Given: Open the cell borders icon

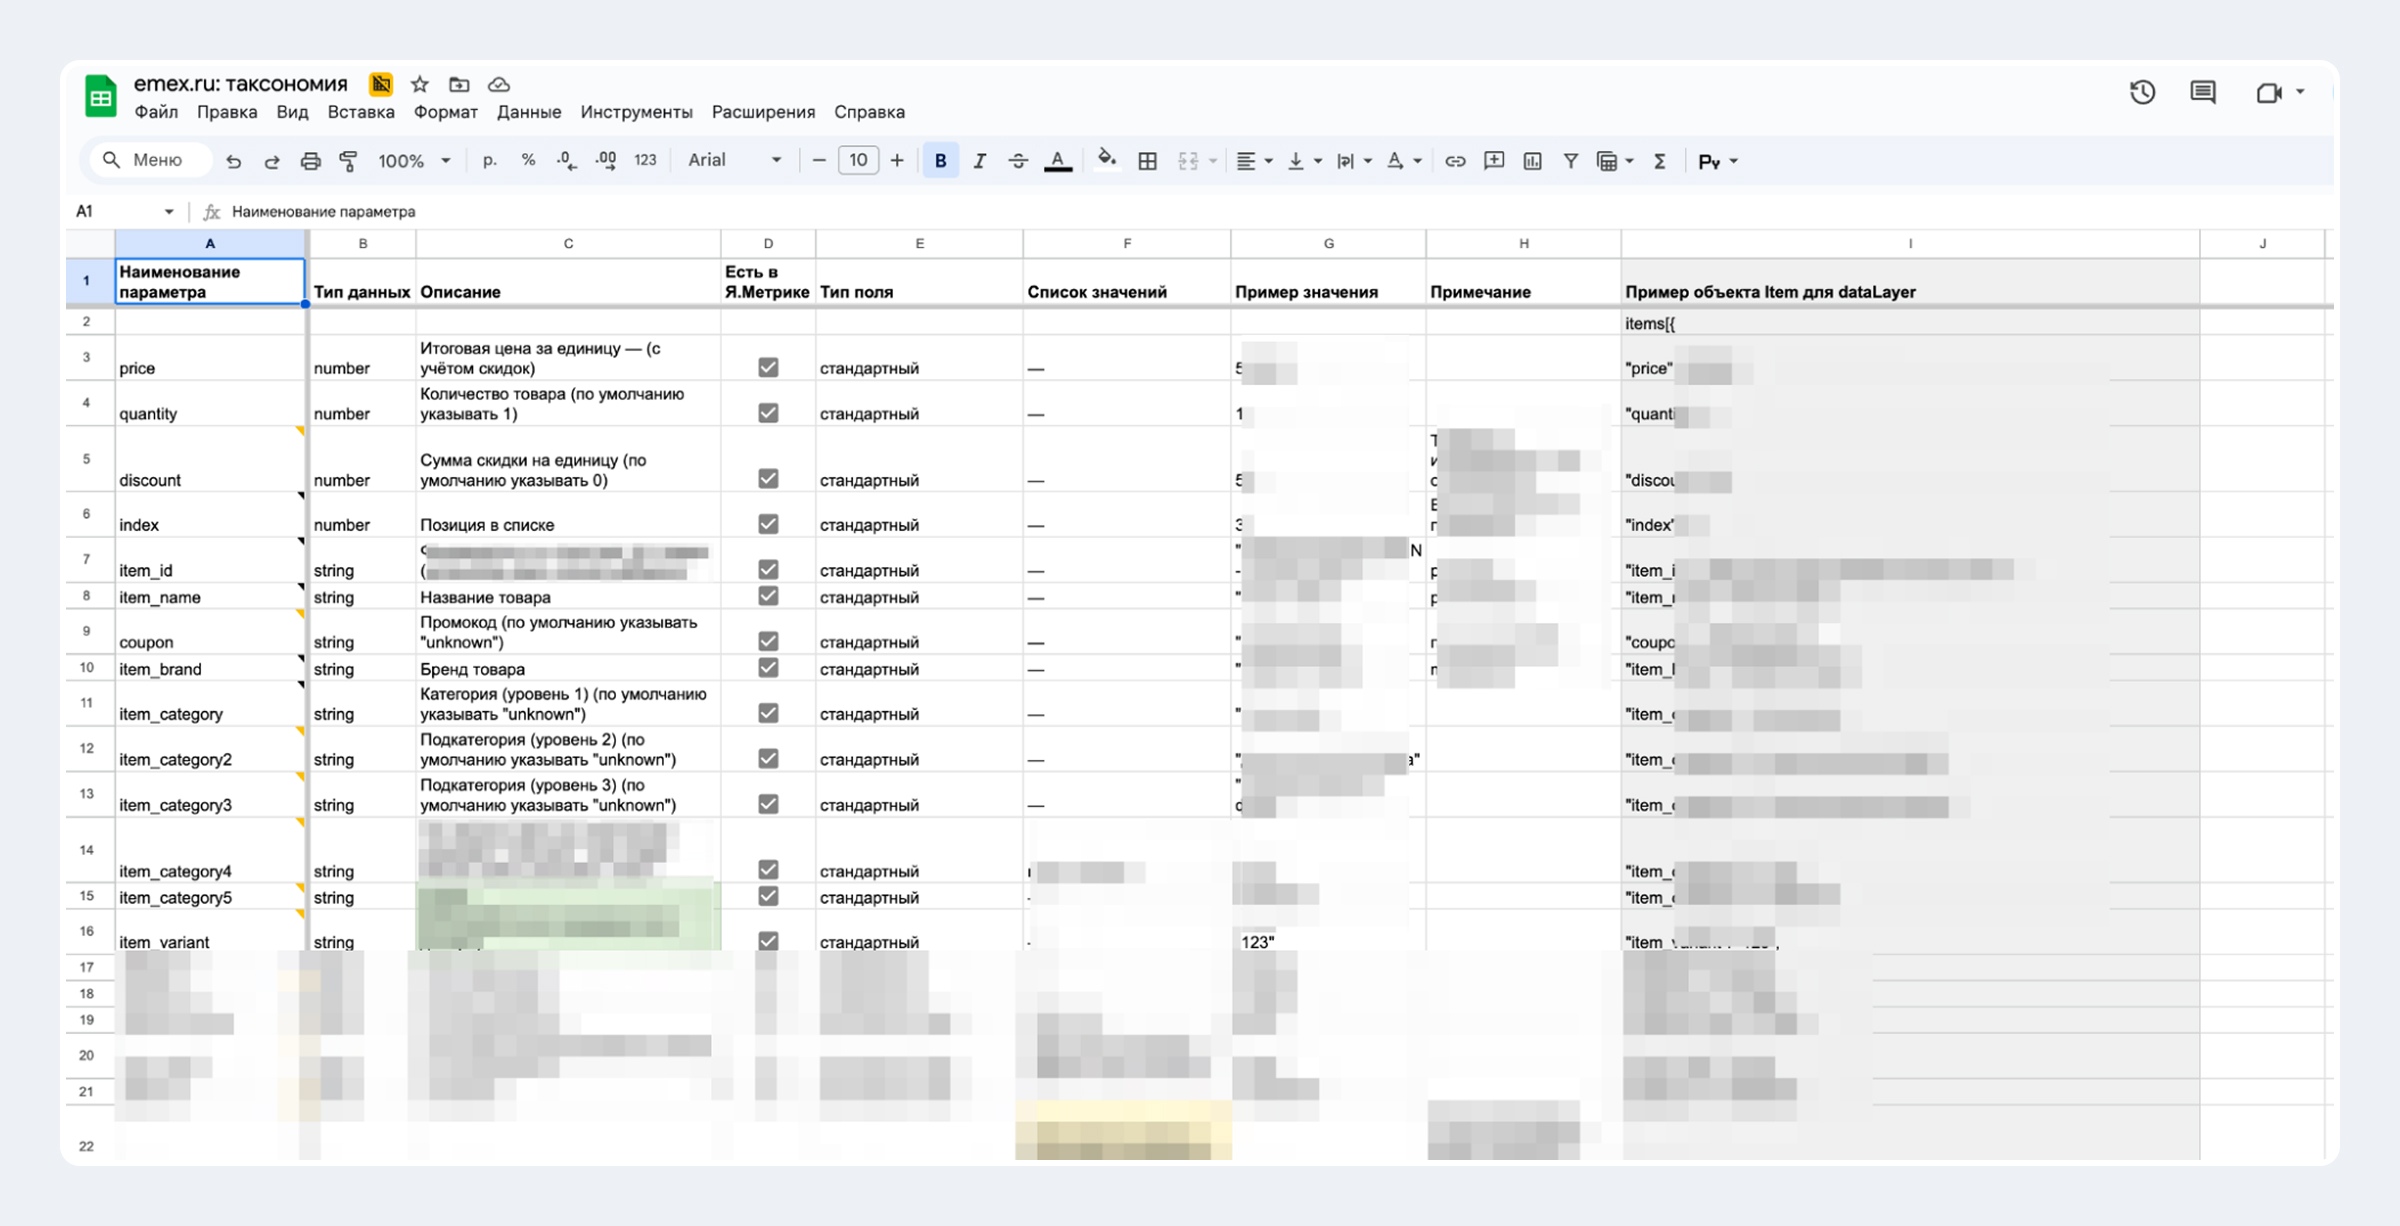Looking at the screenshot, I should click(x=1147, y=161).
